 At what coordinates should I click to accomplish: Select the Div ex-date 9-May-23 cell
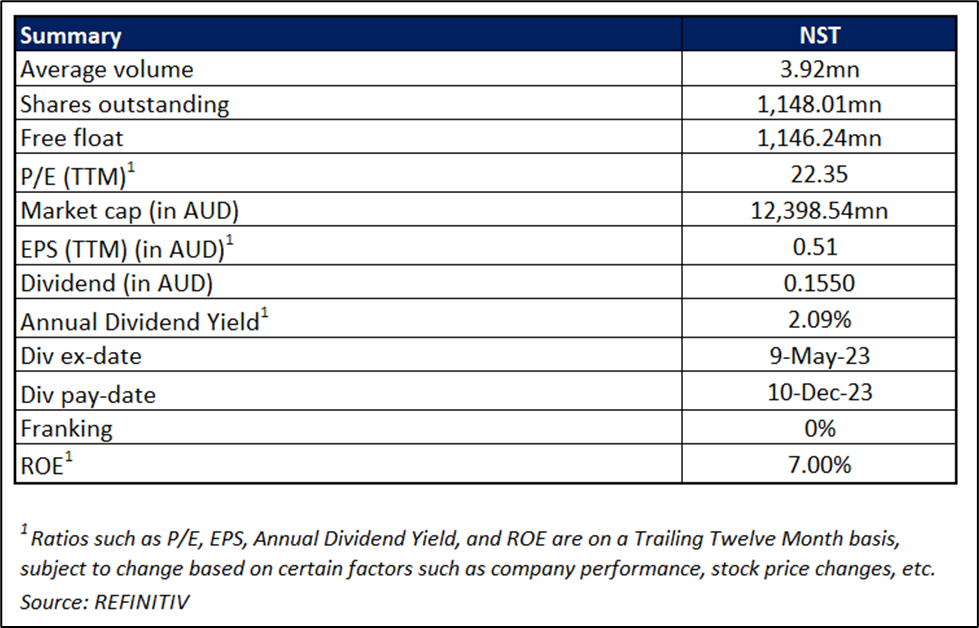pos(819,355)
